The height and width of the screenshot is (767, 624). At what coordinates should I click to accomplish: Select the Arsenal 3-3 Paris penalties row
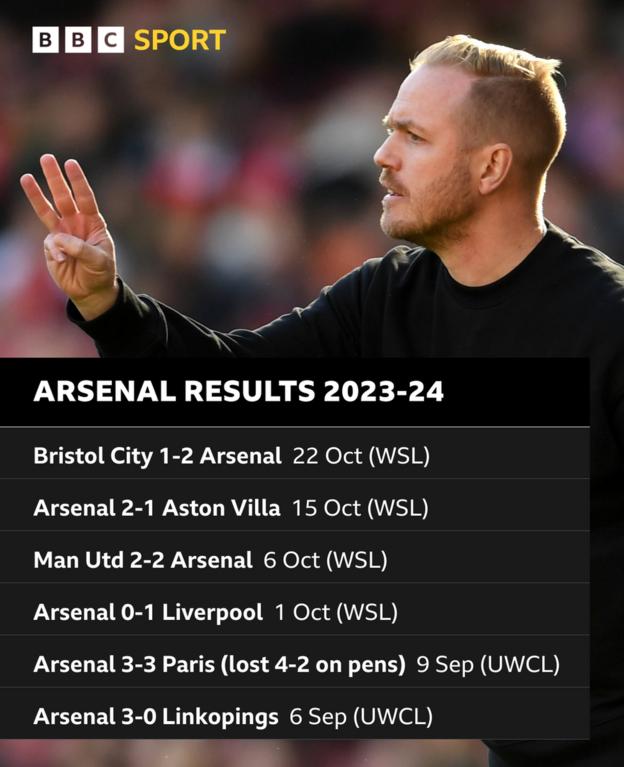(x=294, y=664)
